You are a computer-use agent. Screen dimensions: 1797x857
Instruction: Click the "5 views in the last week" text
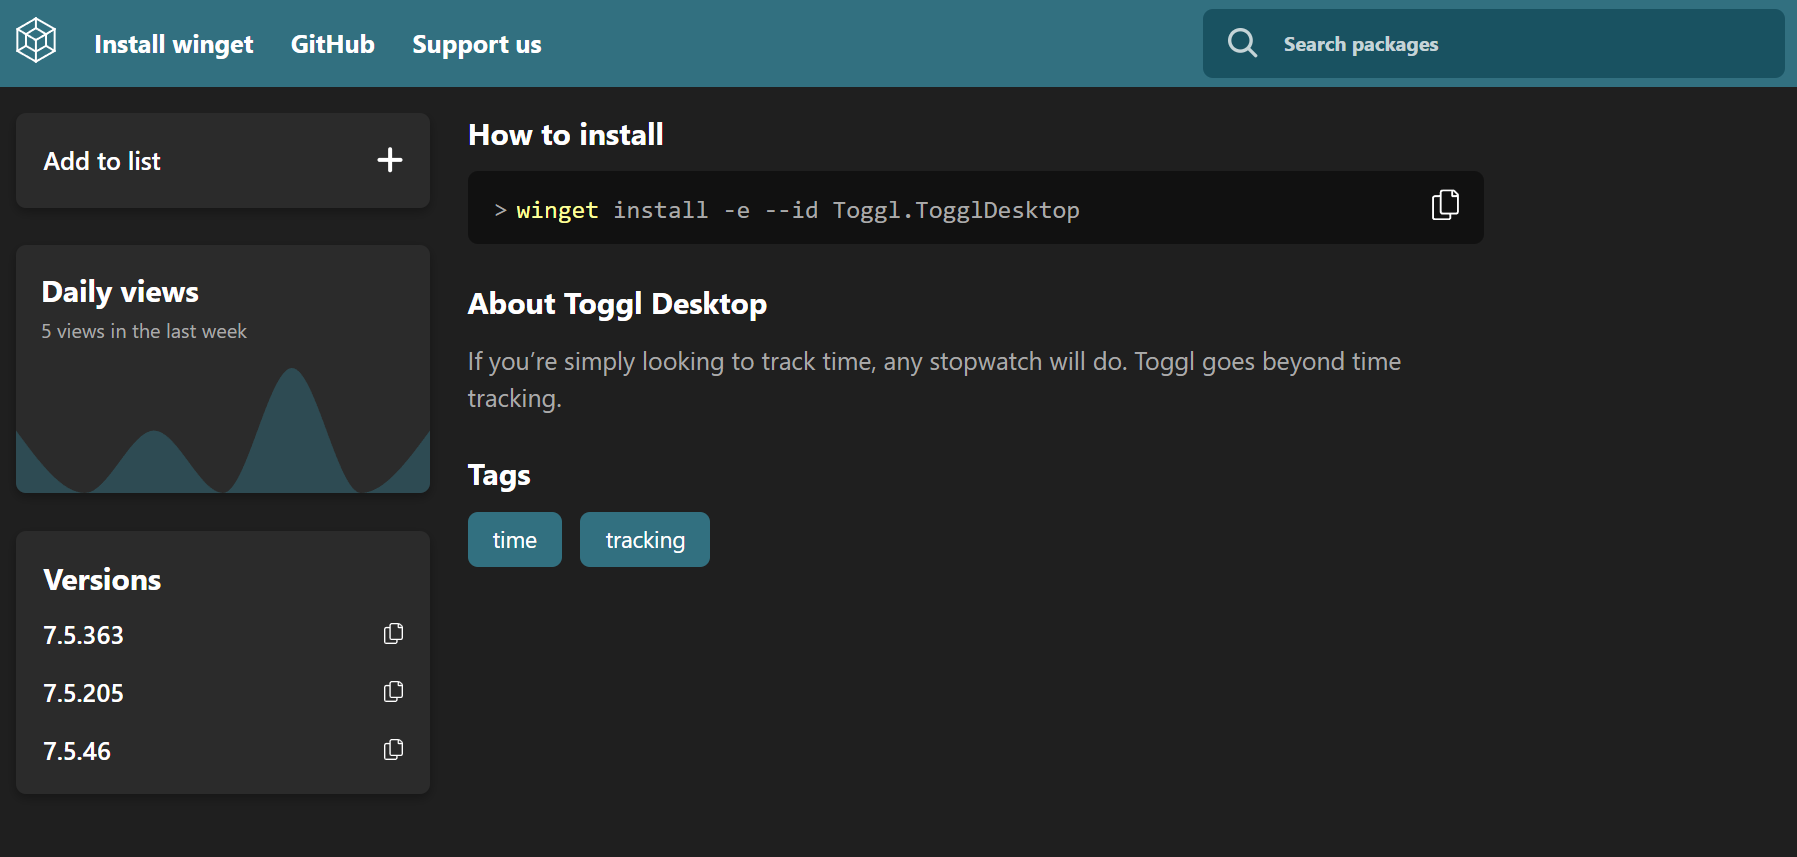point(144,331)
